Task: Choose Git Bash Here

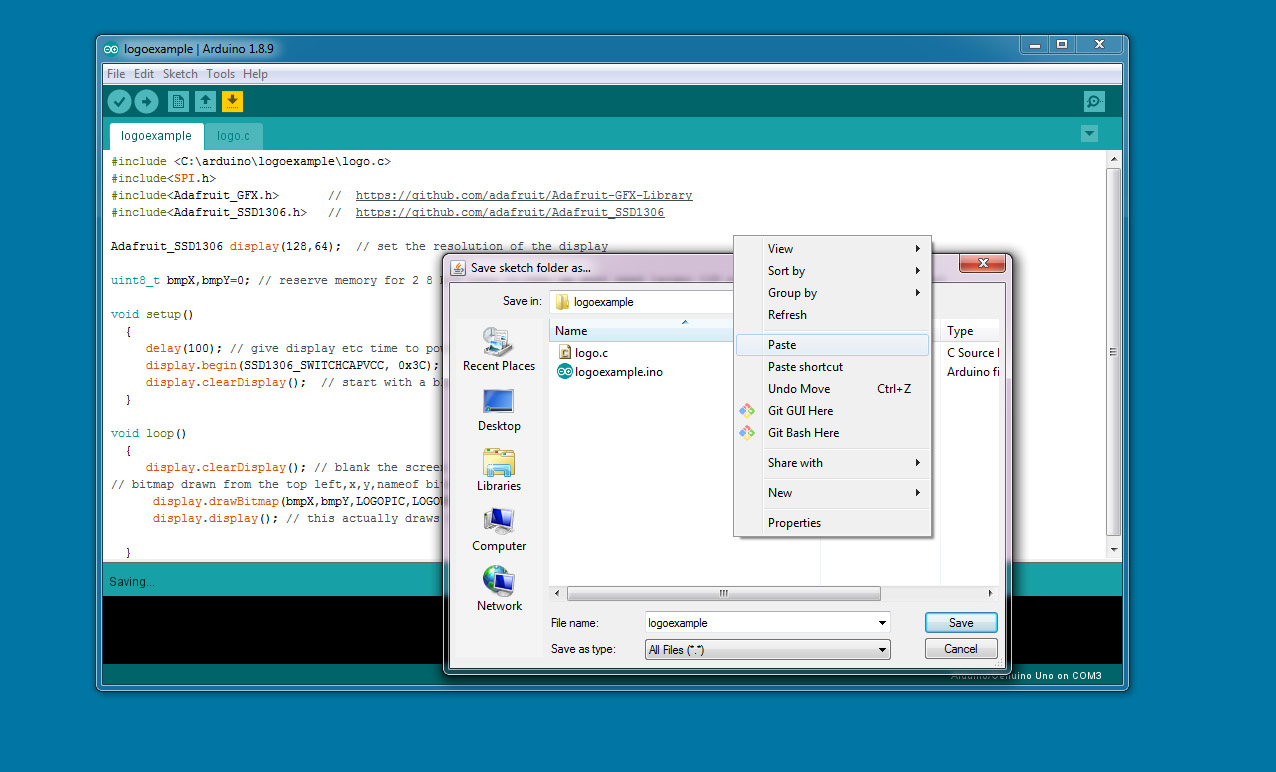Action: tap(833, 433)
